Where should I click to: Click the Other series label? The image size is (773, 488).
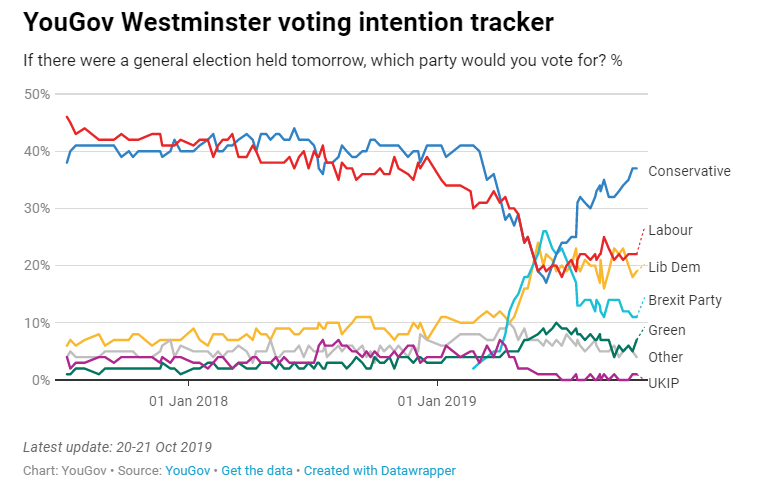665,357
